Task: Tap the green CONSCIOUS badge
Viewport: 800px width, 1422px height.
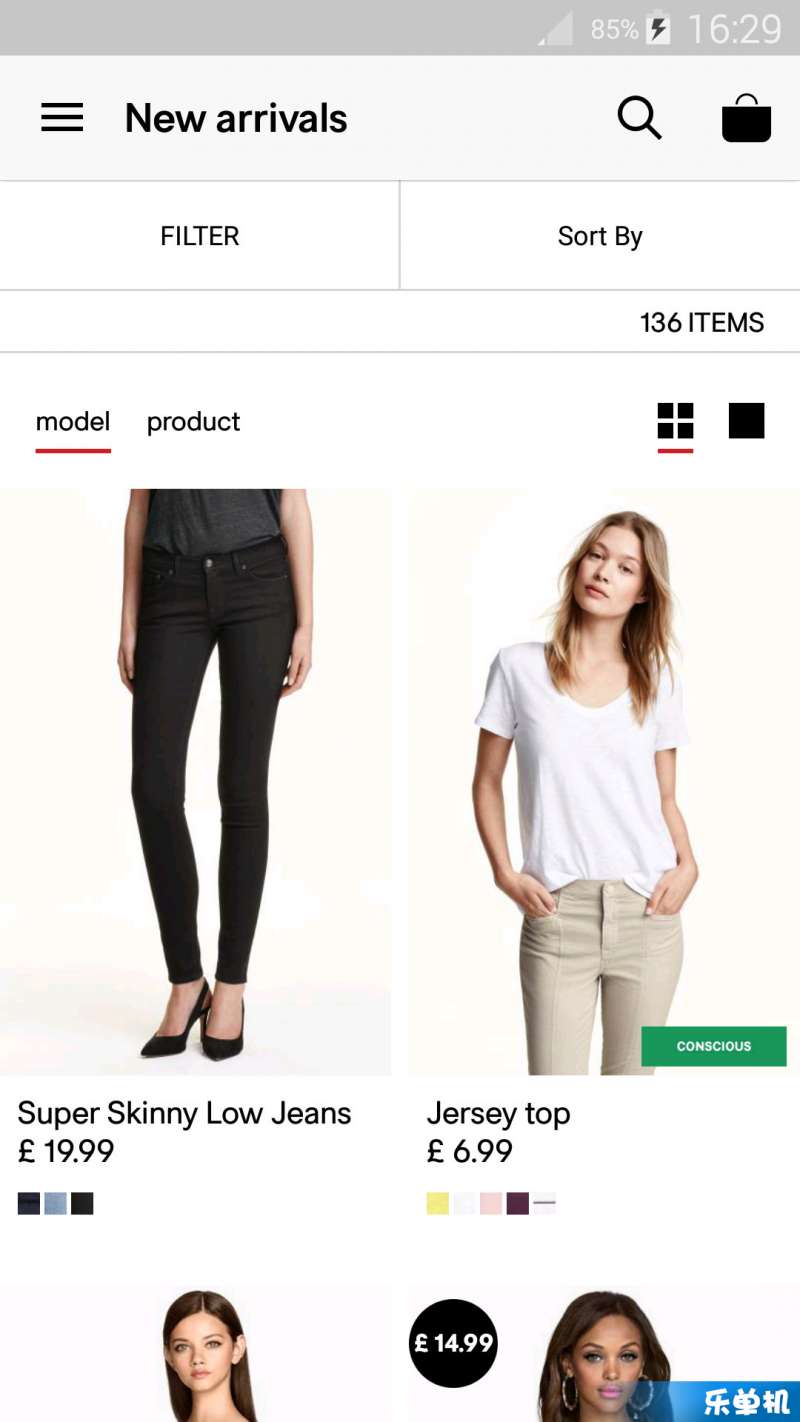Action: 714,1046
